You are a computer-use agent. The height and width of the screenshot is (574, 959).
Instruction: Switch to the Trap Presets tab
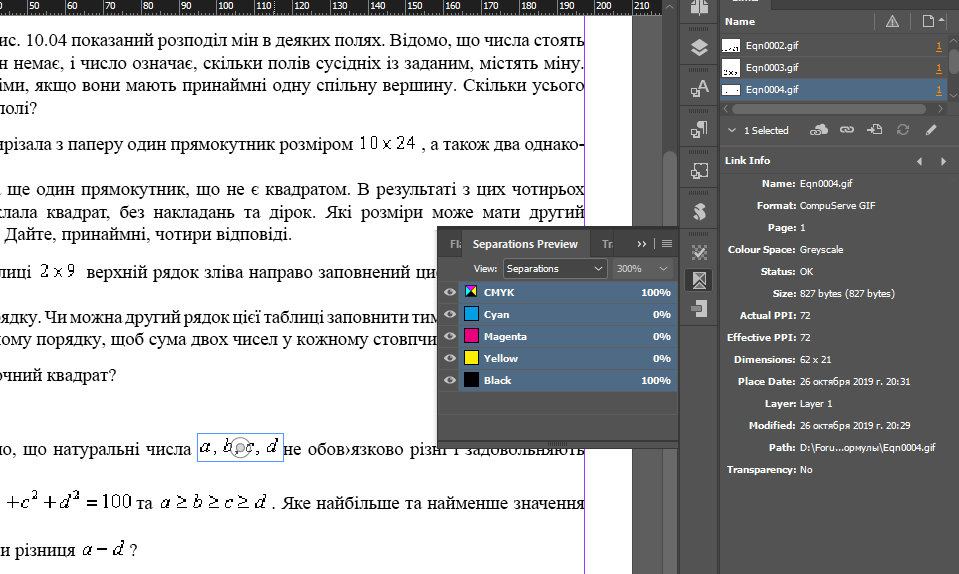pos(607,244)
